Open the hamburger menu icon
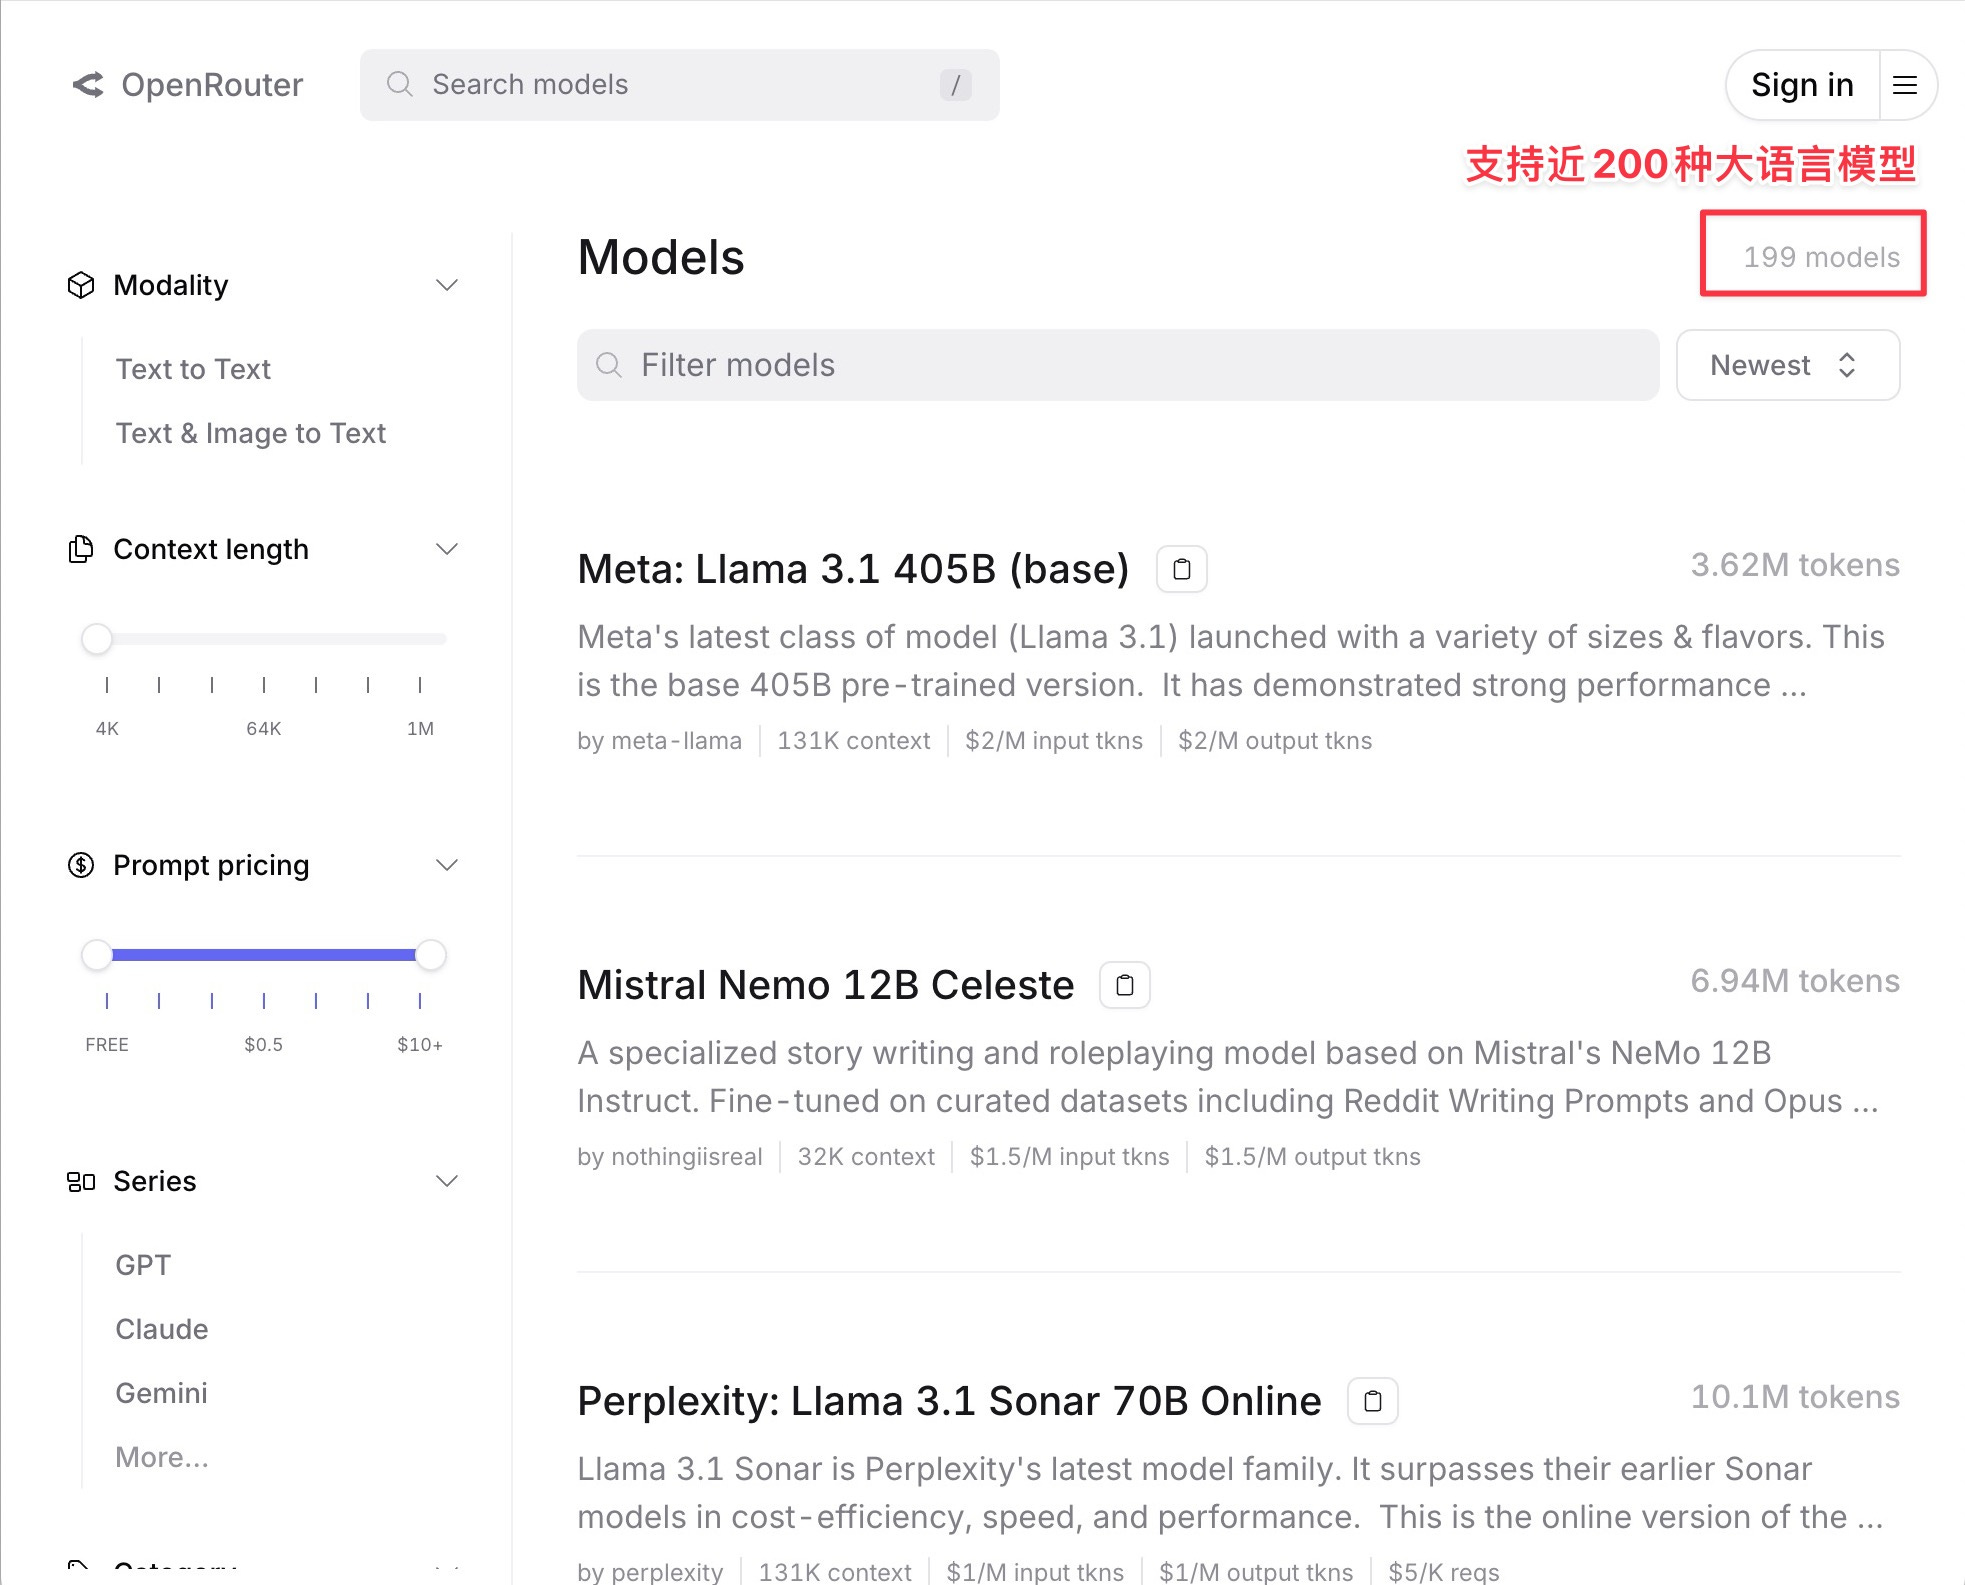The image size is (1965, 1585). tap(1905, 85)
